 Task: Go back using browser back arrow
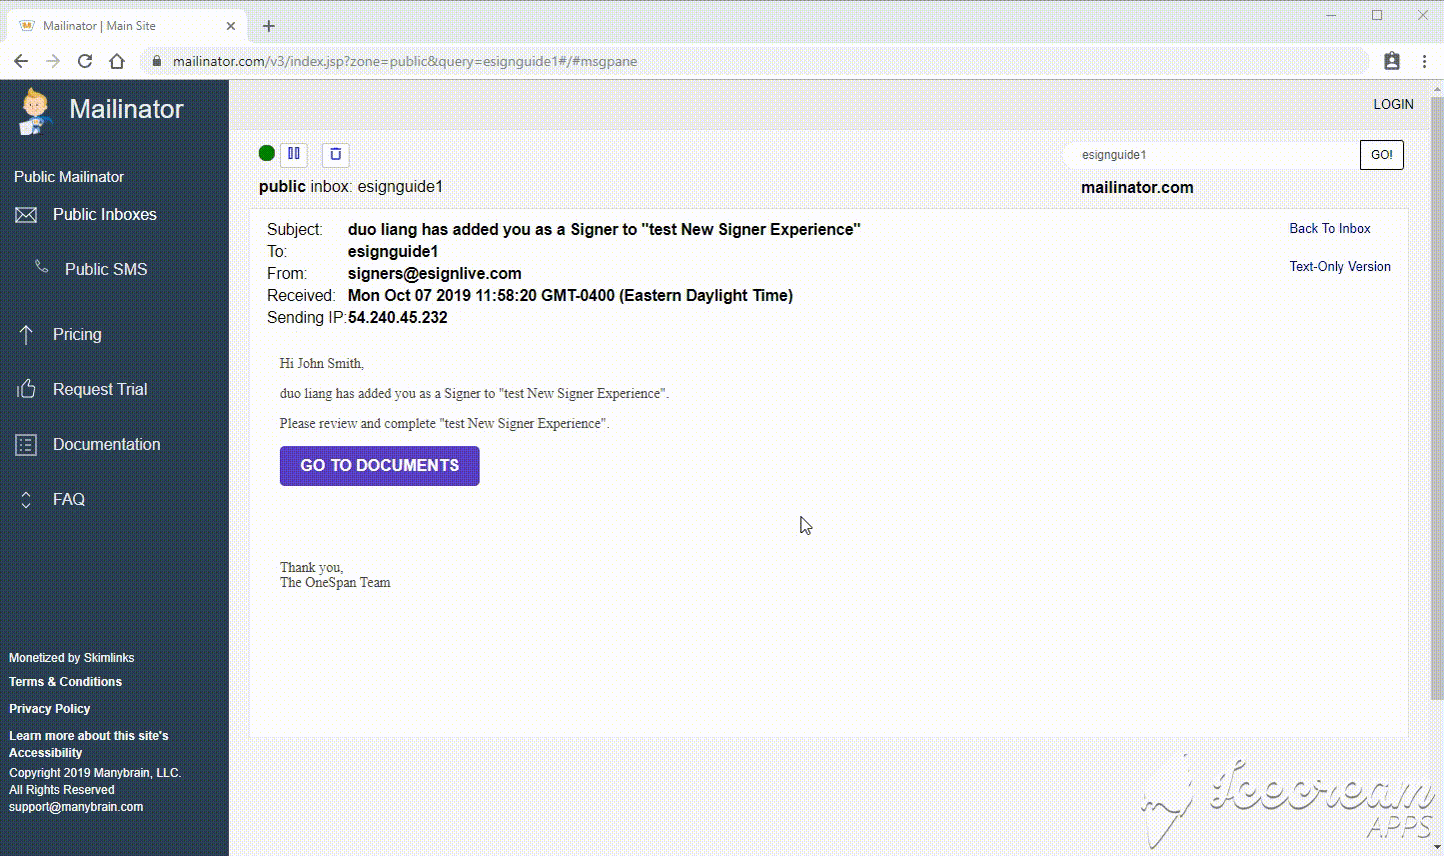[x=21, y=61]
